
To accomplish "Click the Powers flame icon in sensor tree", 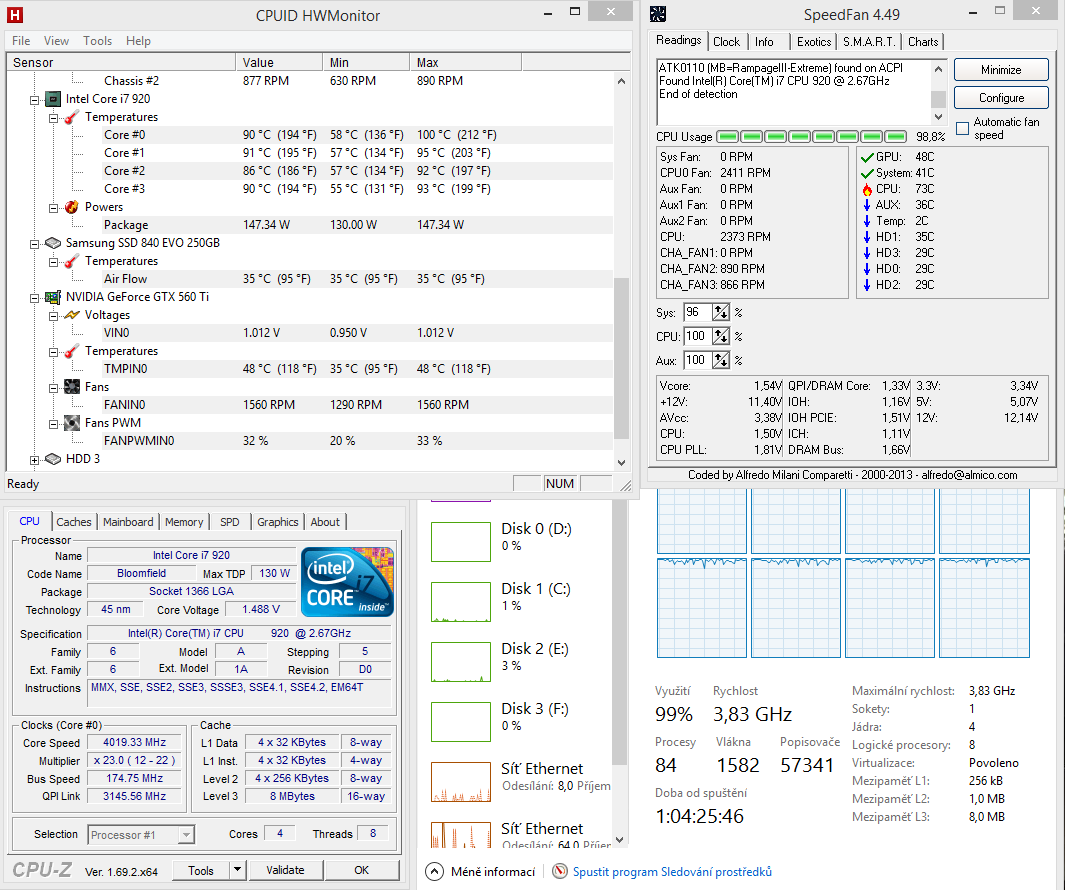I will [71, 207].
